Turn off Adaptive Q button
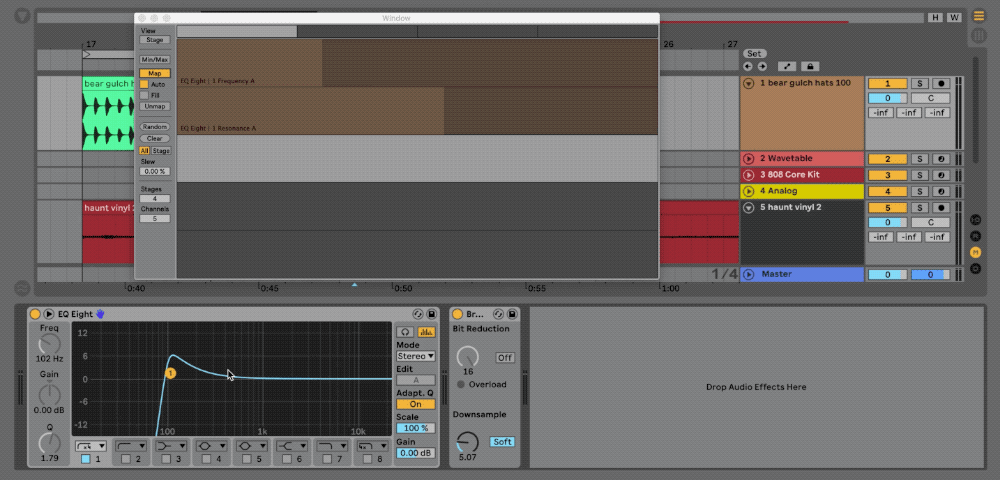The image size is (1000, 480). [x=415, y=404]
